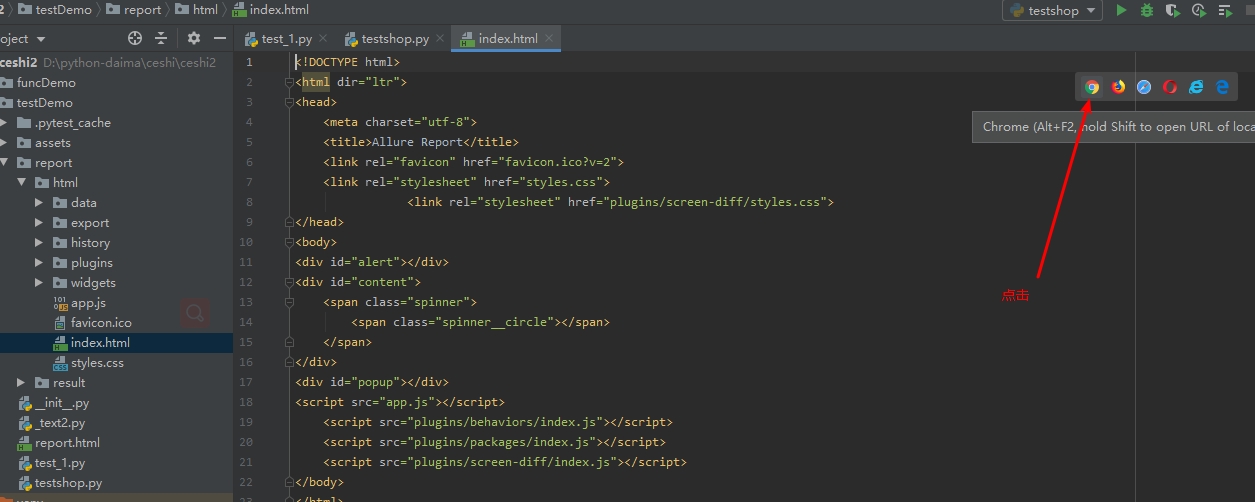Select the funcDemo folder in tree
1255x502 pixels.
pyautogui.click(x=46, y=82)
